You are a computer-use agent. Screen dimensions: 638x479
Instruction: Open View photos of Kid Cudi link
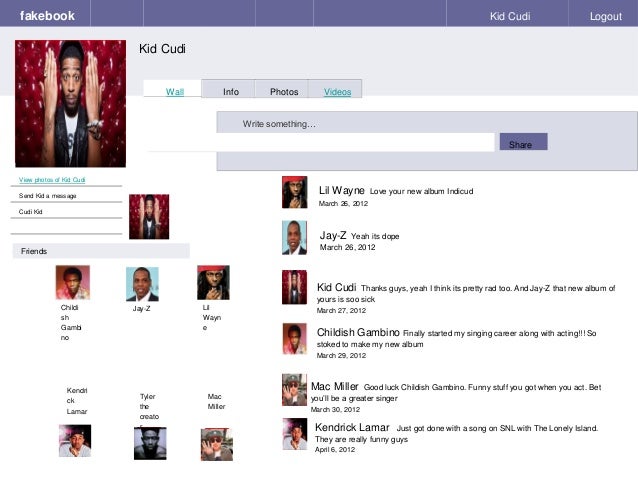point(52,179)
